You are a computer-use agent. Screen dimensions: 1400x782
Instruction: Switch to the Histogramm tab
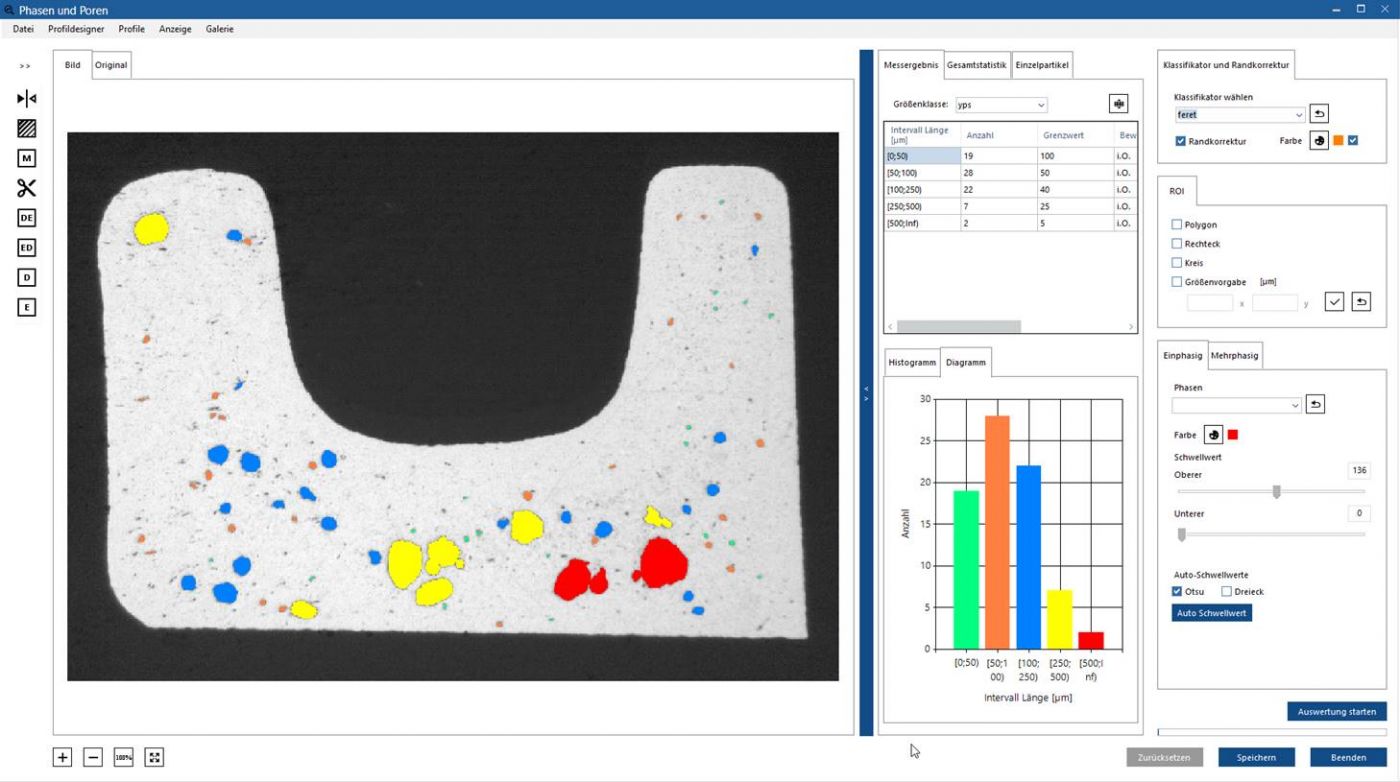(x=912, y=362)
